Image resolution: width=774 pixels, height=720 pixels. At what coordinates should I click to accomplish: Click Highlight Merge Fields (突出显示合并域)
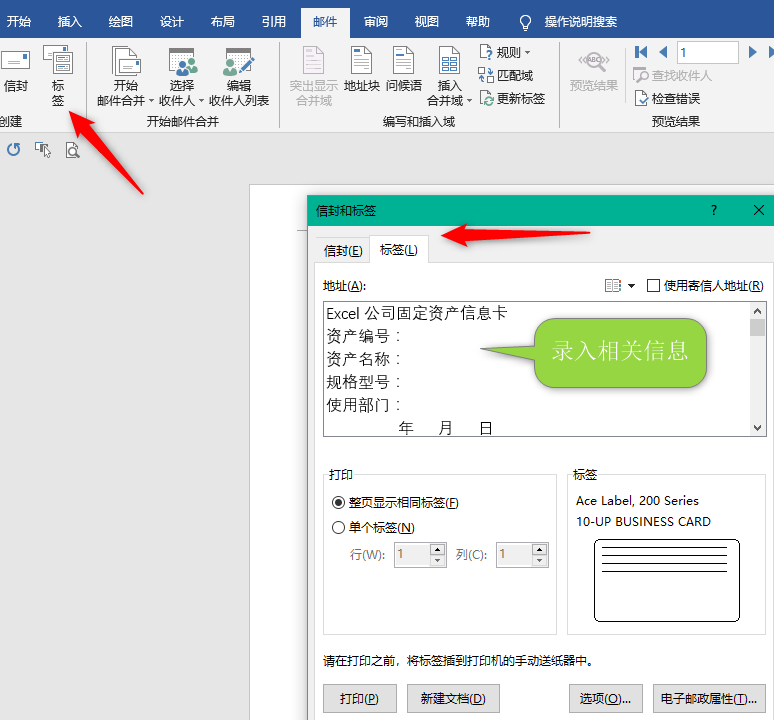coord(313,76)
